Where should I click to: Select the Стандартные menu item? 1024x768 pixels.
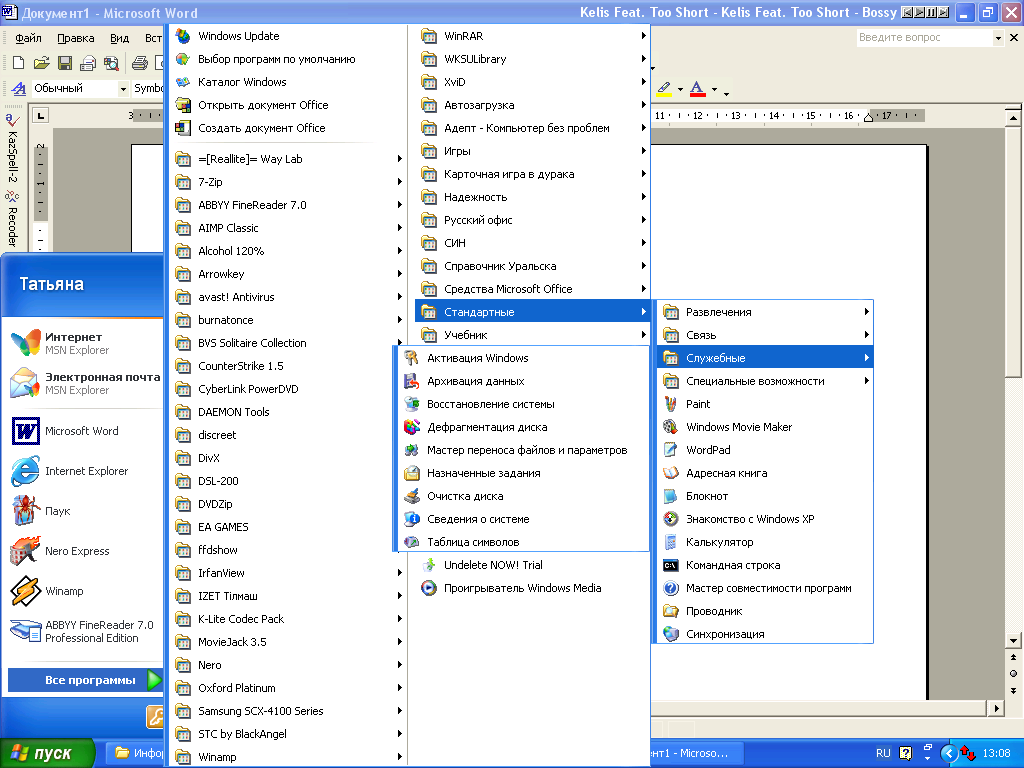click(532, 312)
